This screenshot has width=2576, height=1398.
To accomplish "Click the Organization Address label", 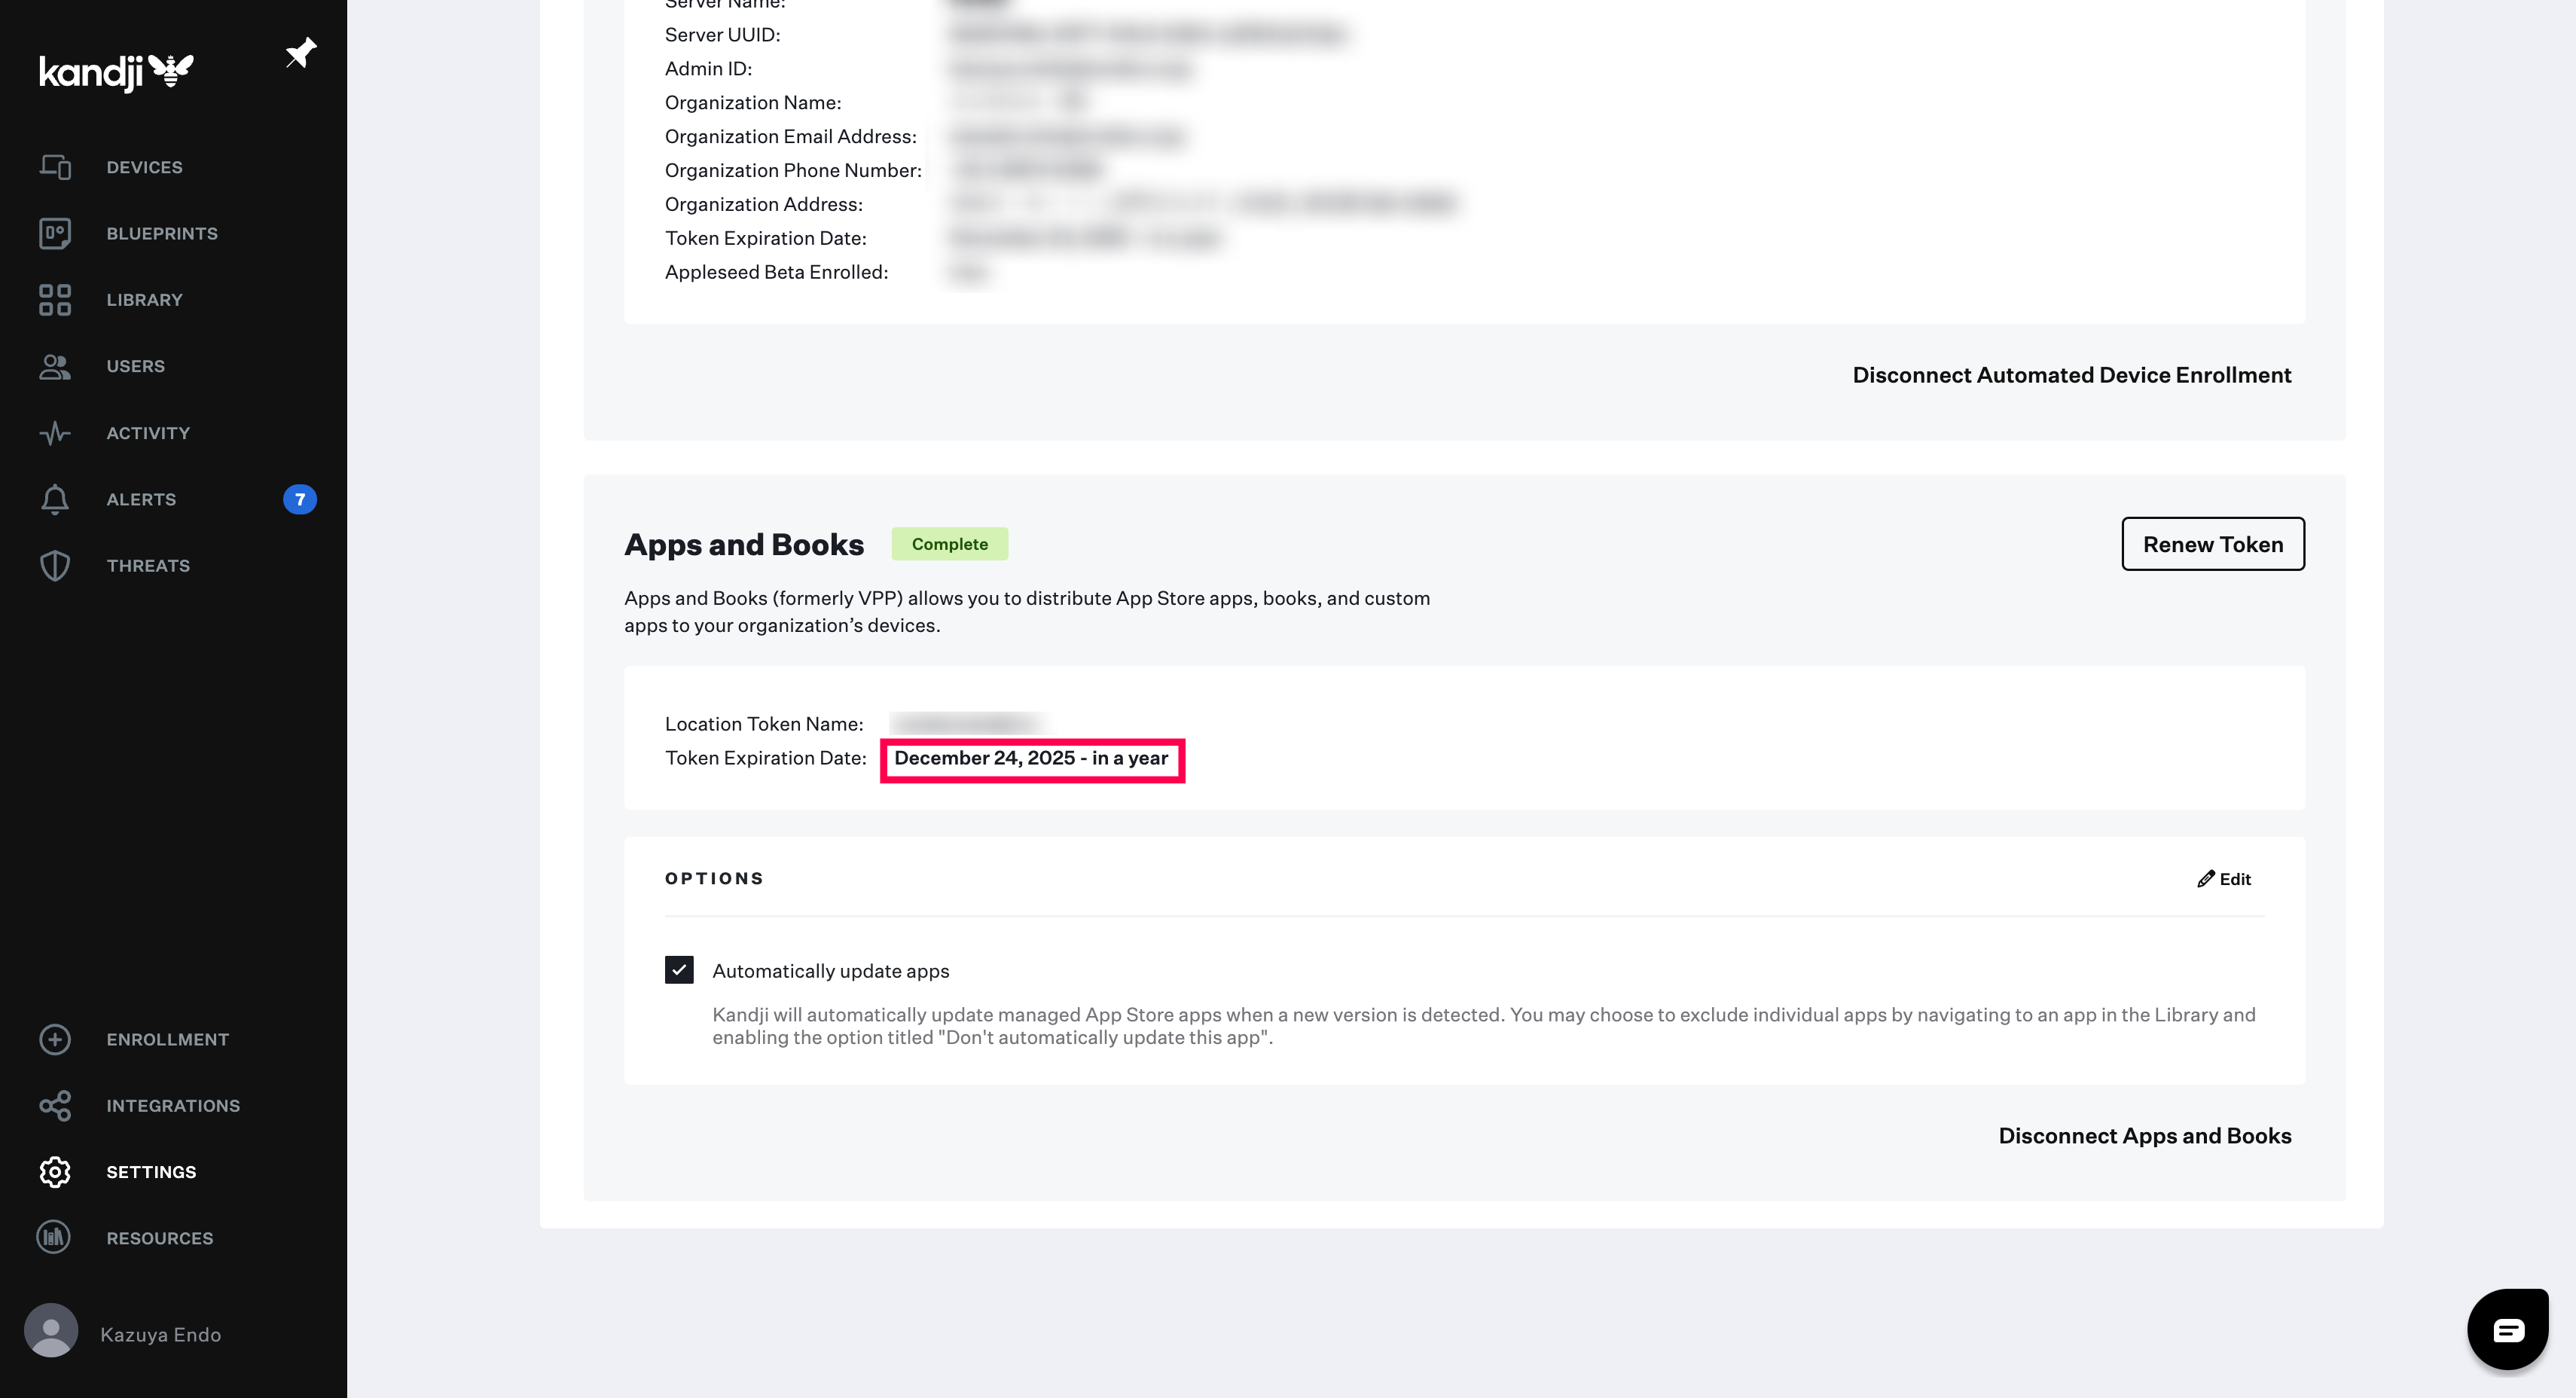I will [x=764, y=205].
